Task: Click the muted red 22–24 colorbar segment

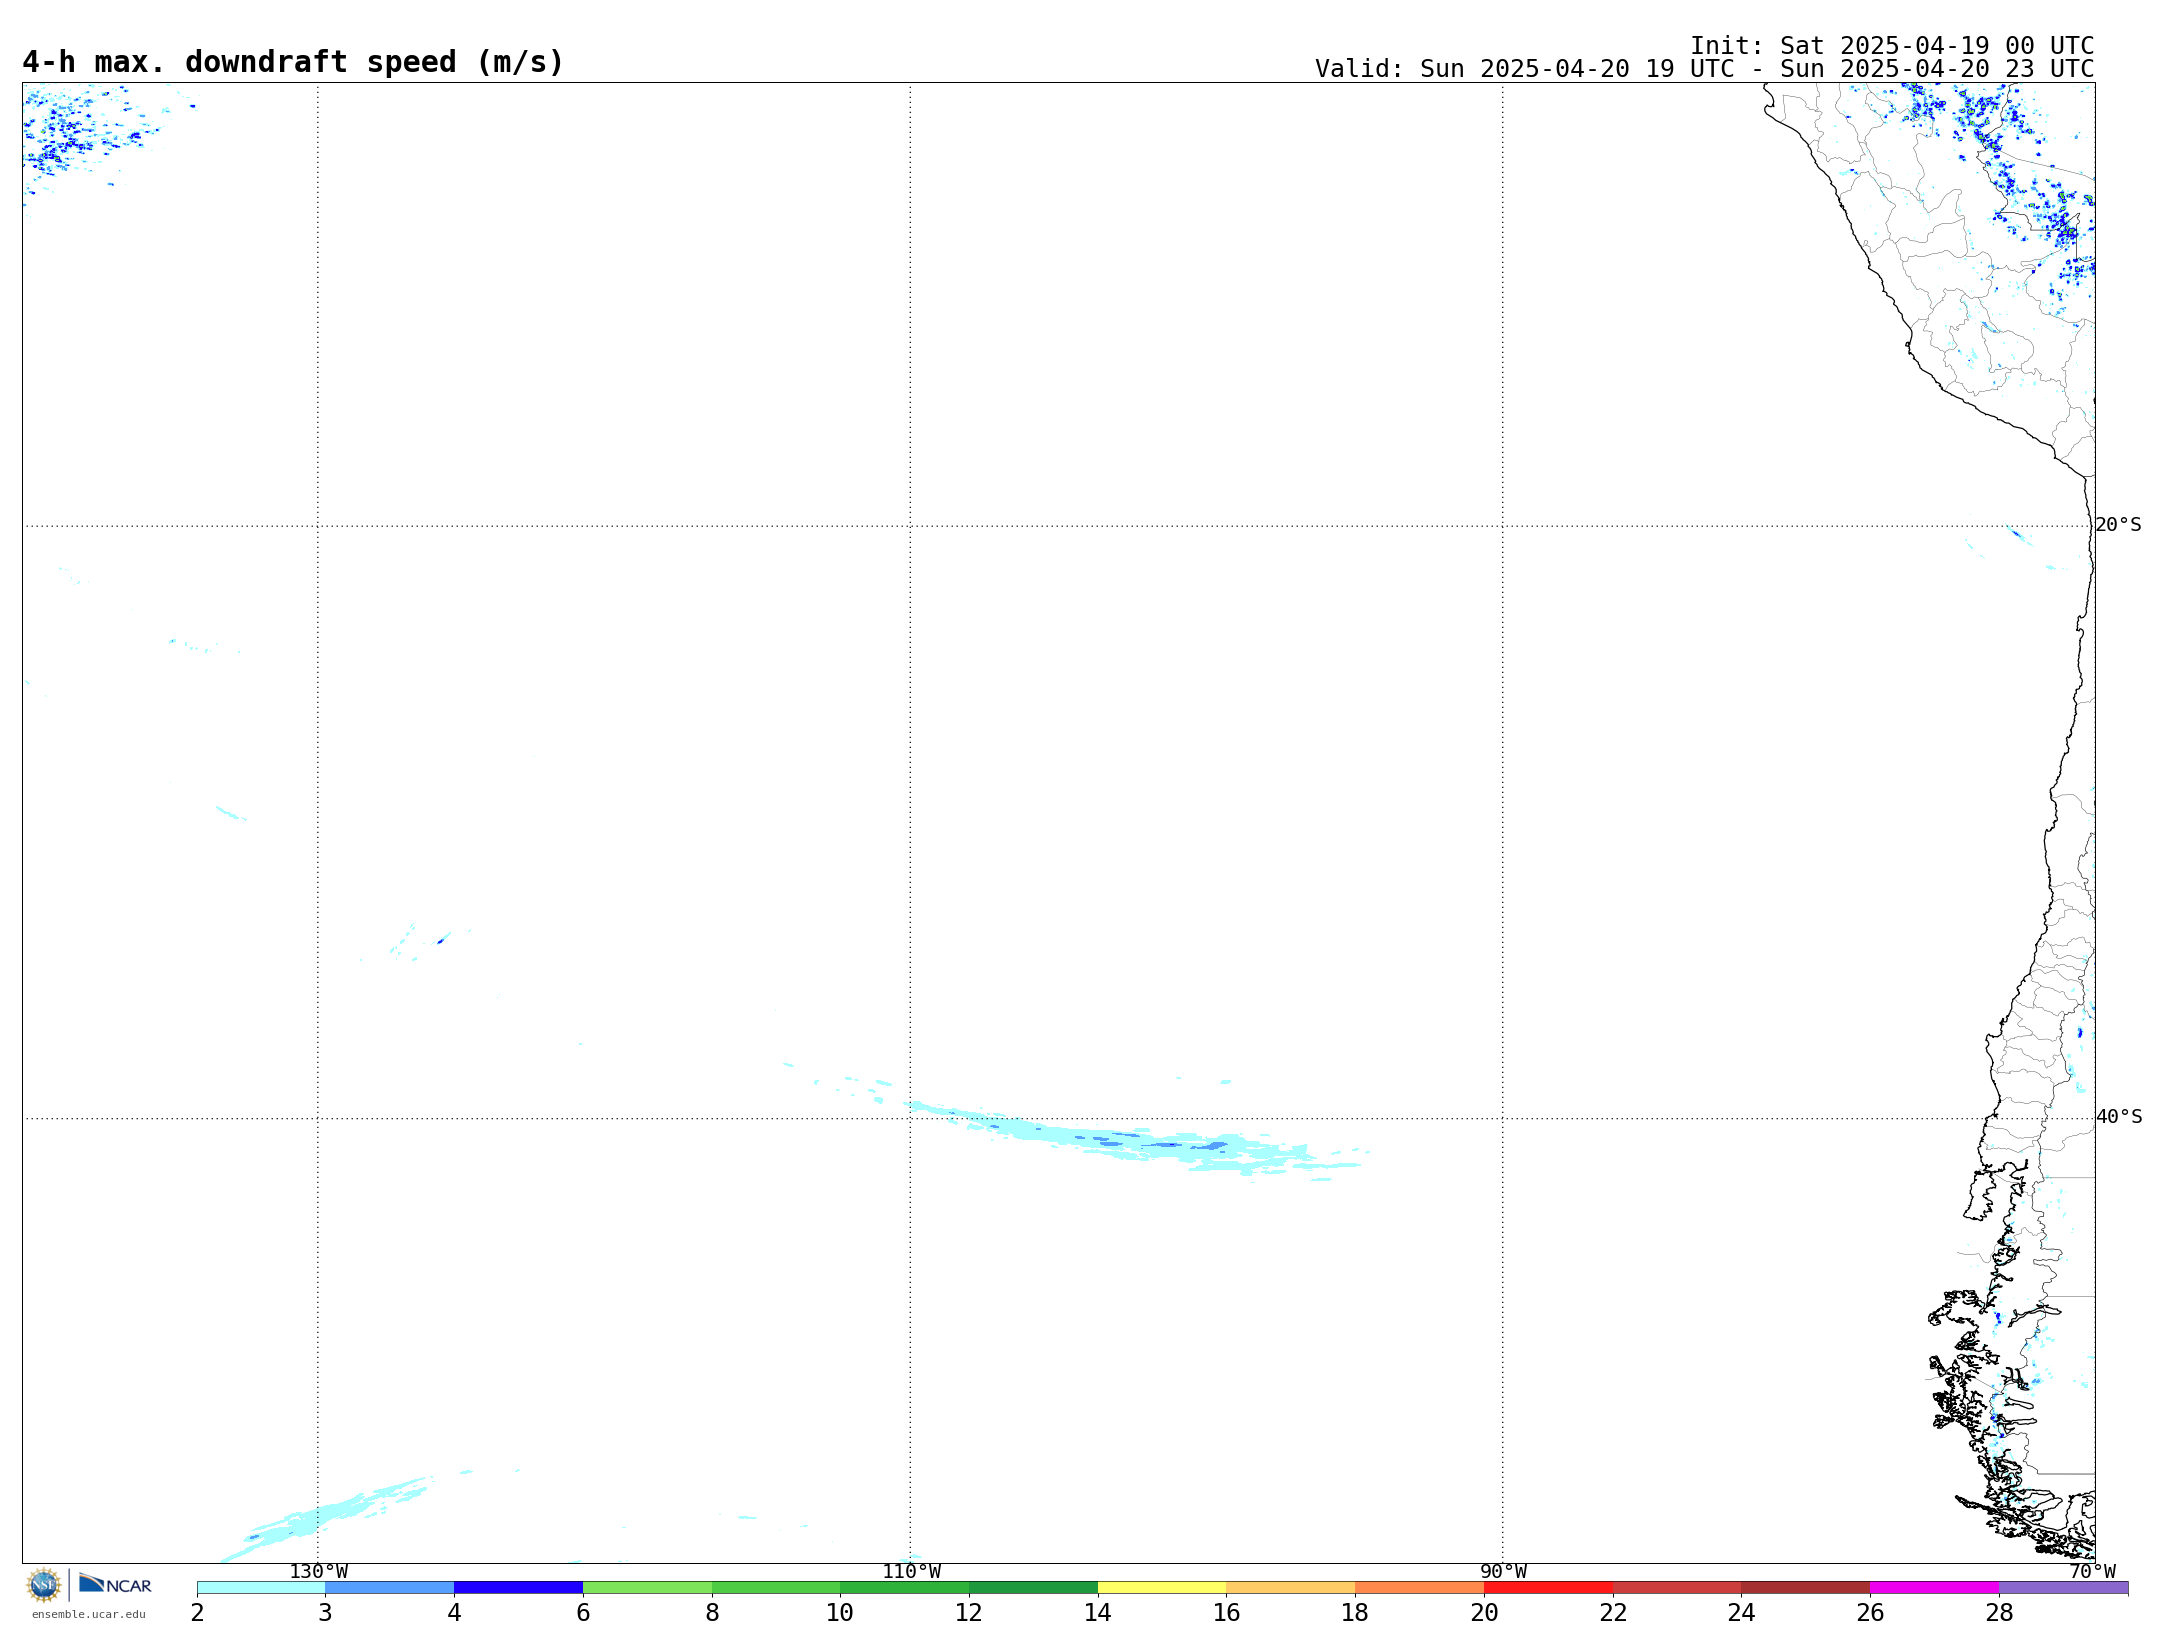Action: click(x=1677, y=1588)
